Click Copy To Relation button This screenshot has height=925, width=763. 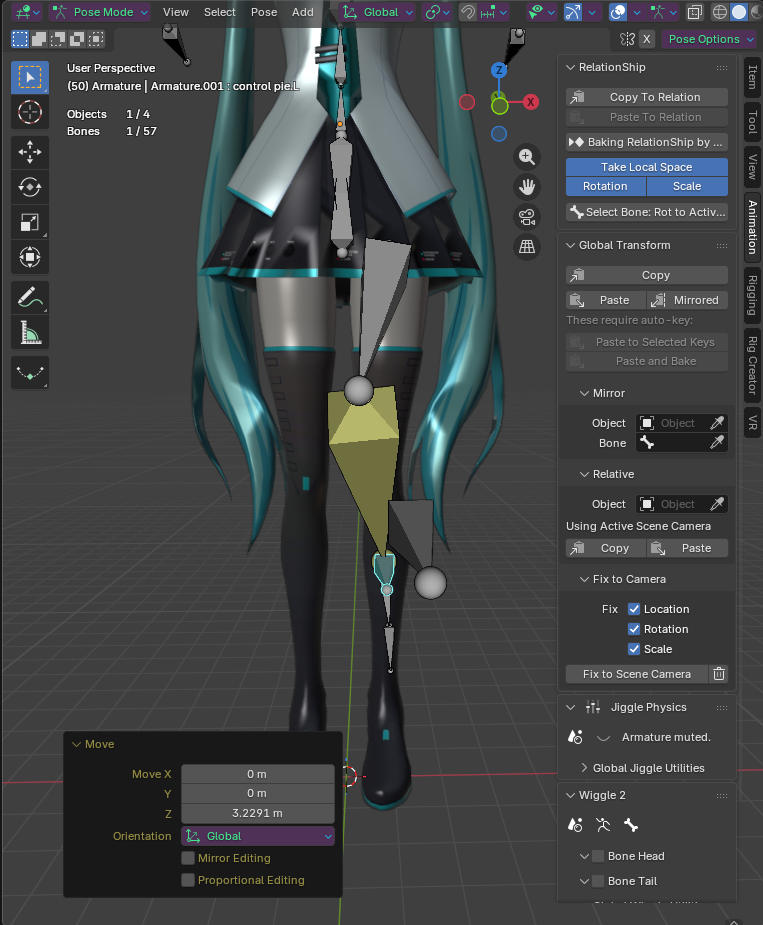tap(647, 97)
